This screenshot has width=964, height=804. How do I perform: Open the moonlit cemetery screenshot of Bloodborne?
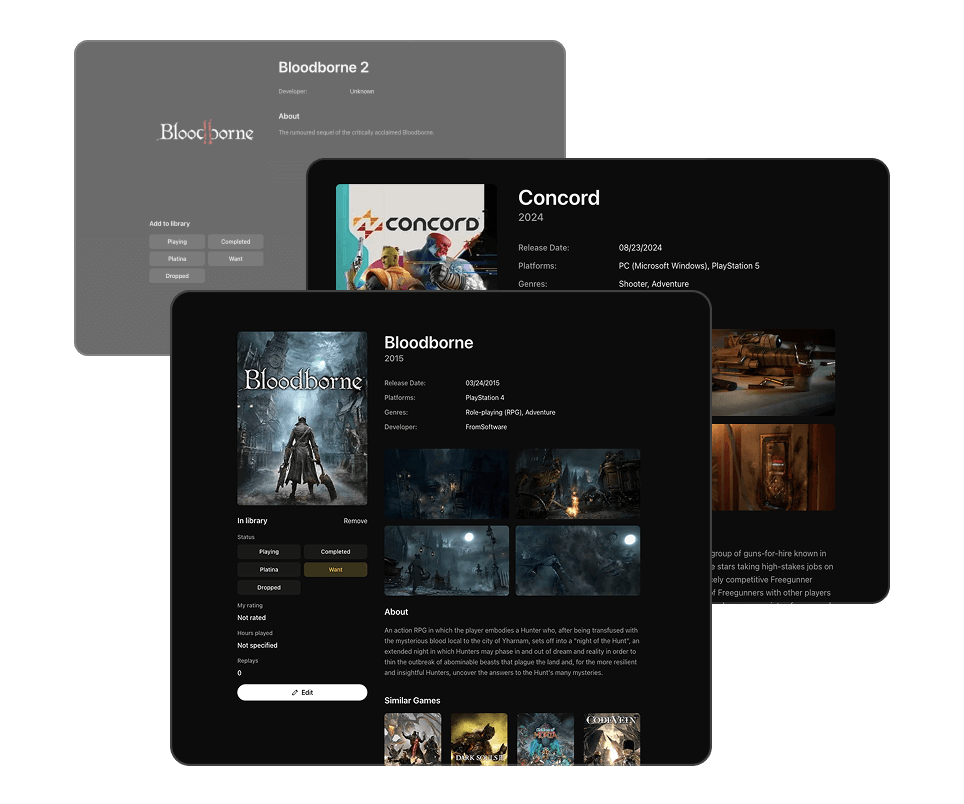click(447, 560)
